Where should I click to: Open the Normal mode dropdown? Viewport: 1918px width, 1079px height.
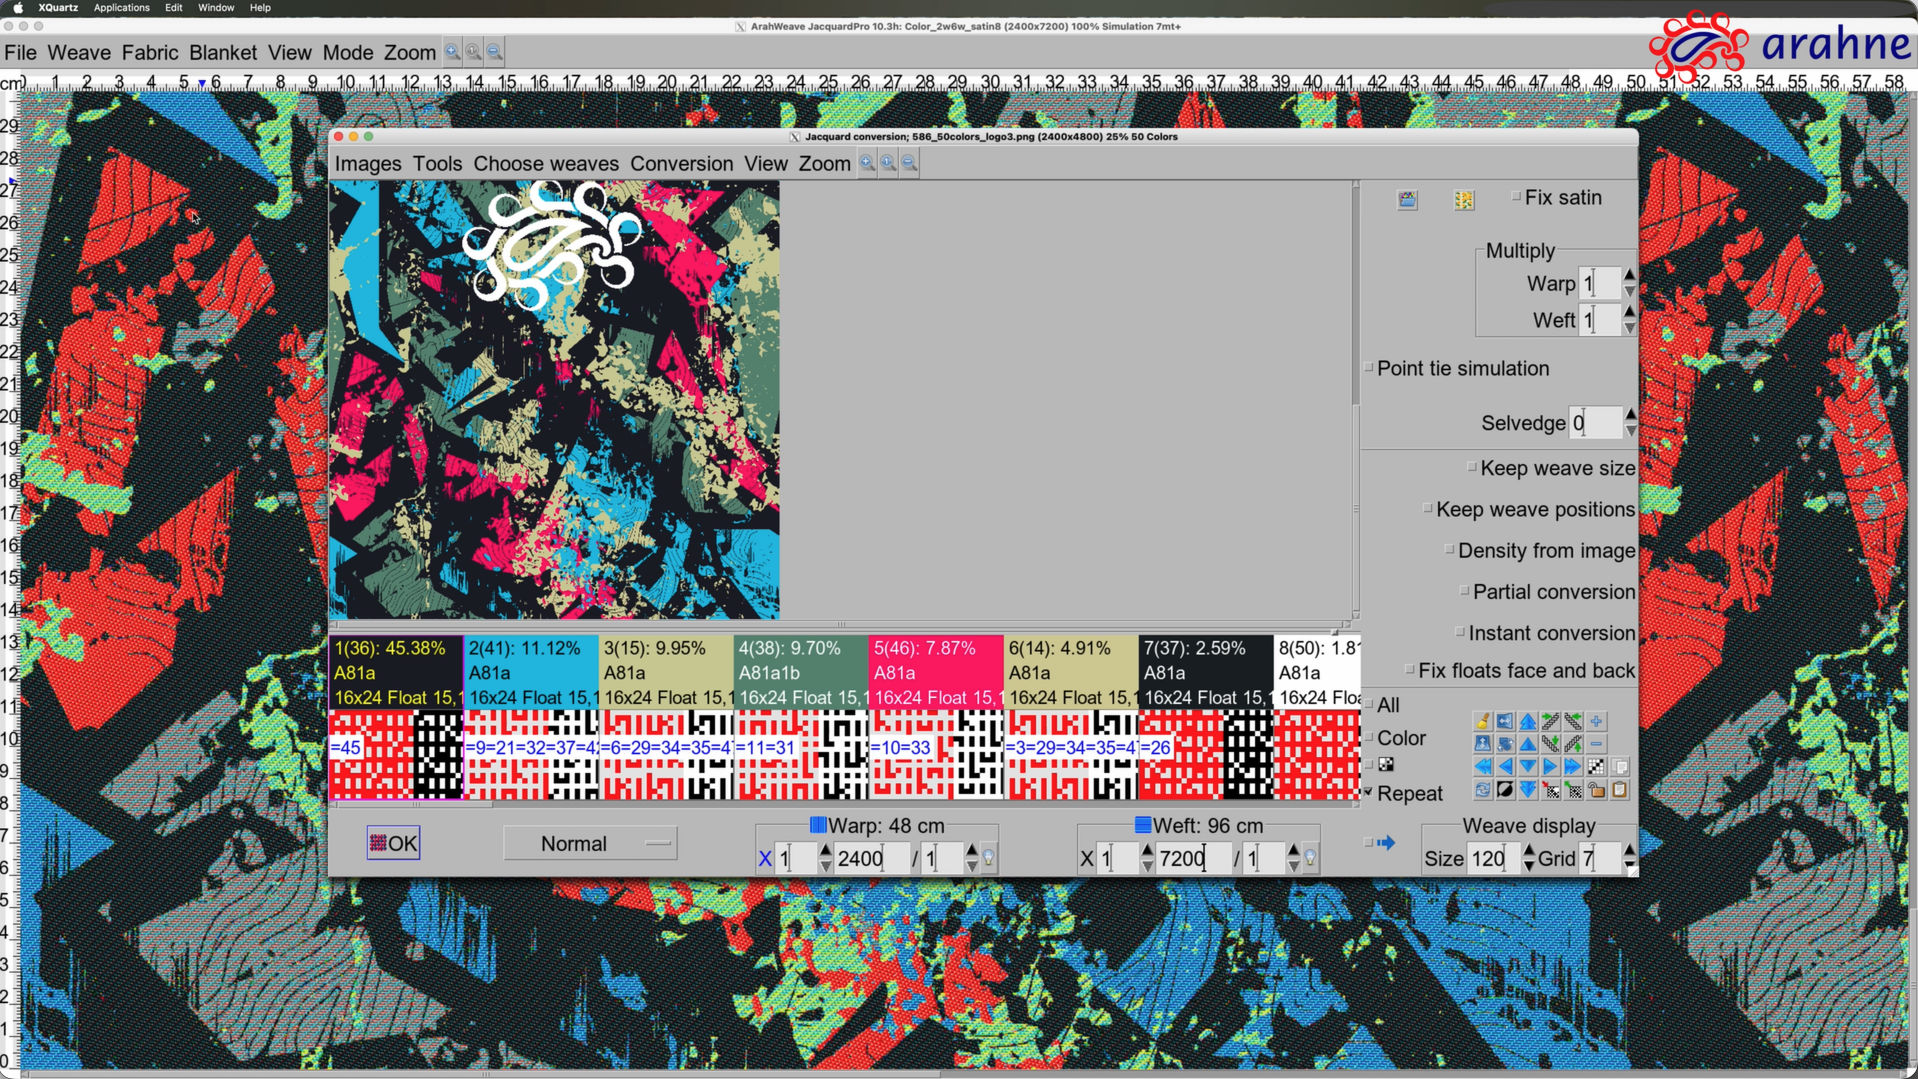tap(590, 844)
